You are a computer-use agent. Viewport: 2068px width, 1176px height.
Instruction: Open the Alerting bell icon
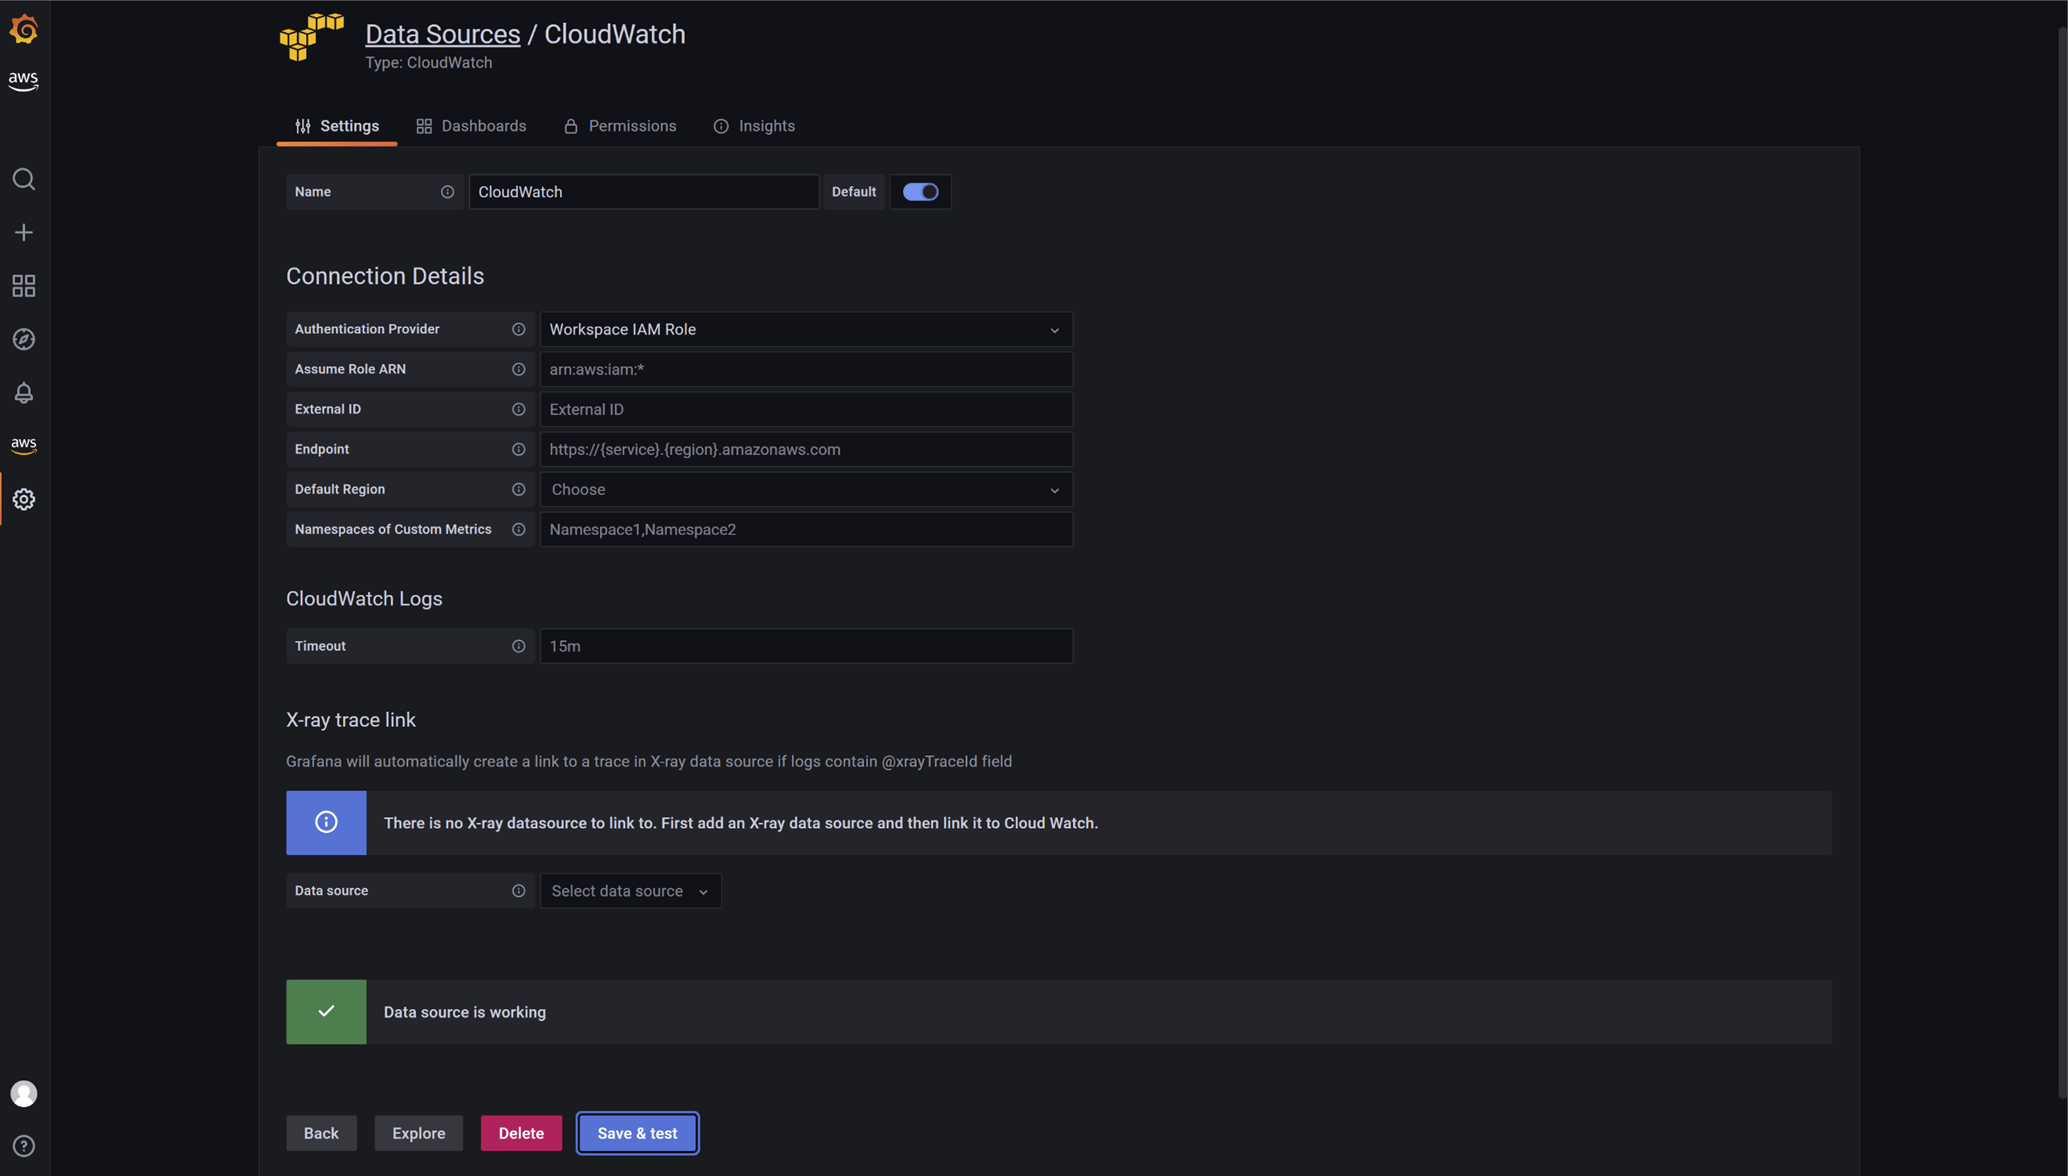24,393
